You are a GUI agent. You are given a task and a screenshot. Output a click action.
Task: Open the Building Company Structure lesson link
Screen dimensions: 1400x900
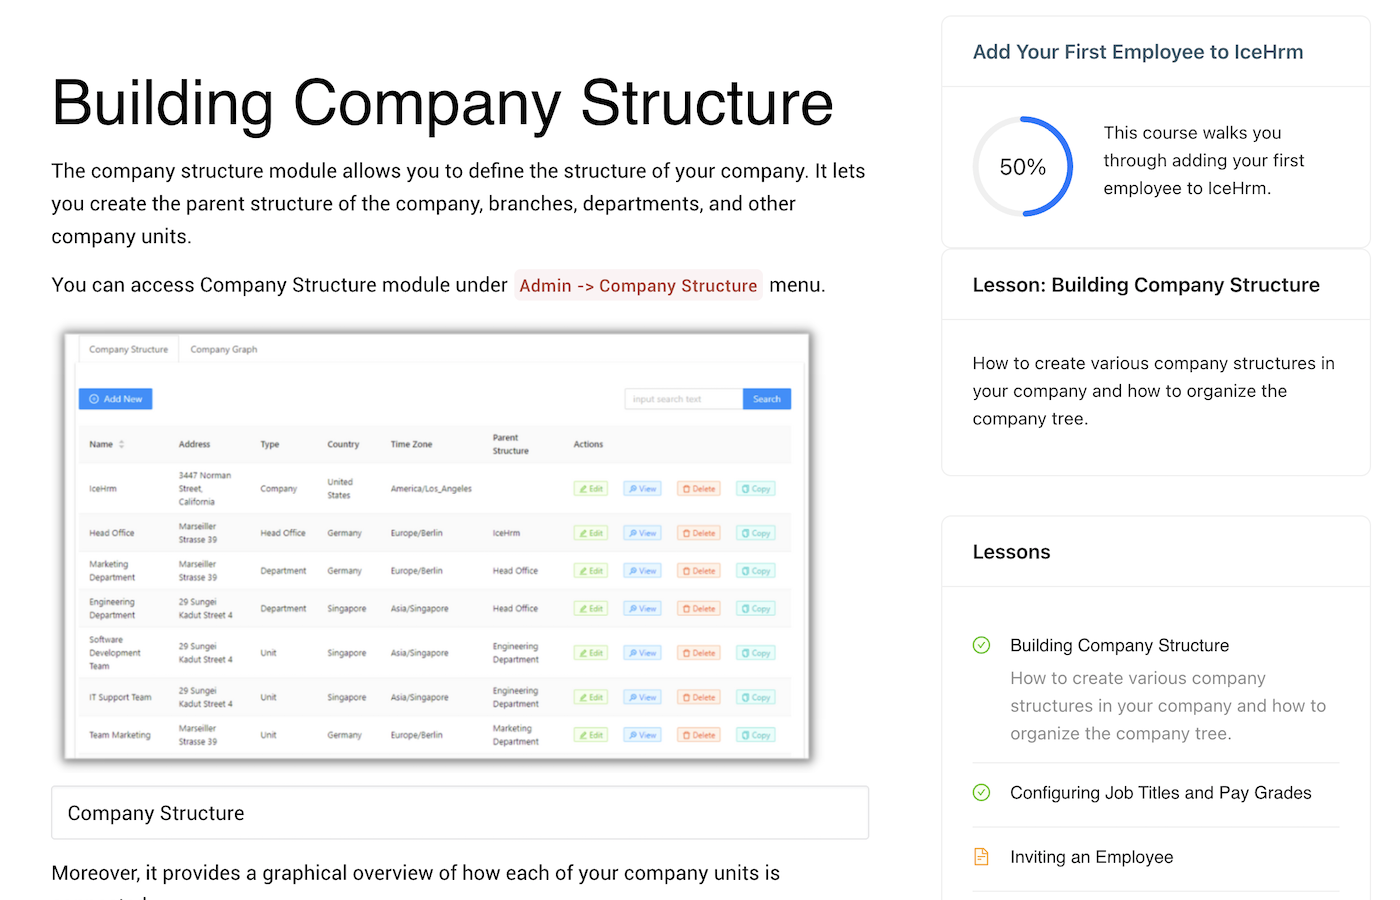[1119, 646]
